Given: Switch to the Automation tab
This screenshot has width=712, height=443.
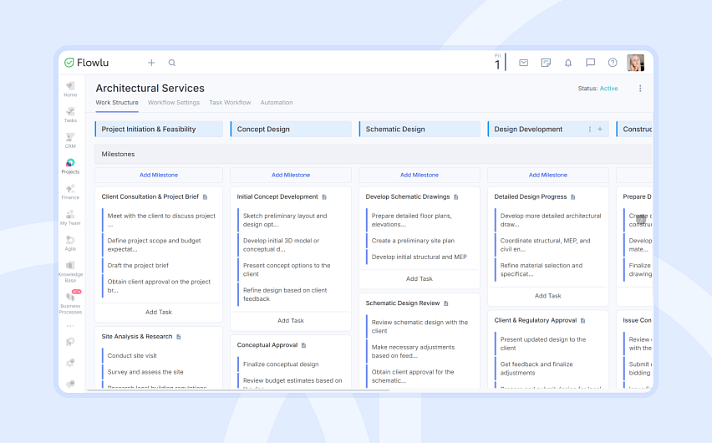Looking at the screenshot, I should (x=277, y=103).
